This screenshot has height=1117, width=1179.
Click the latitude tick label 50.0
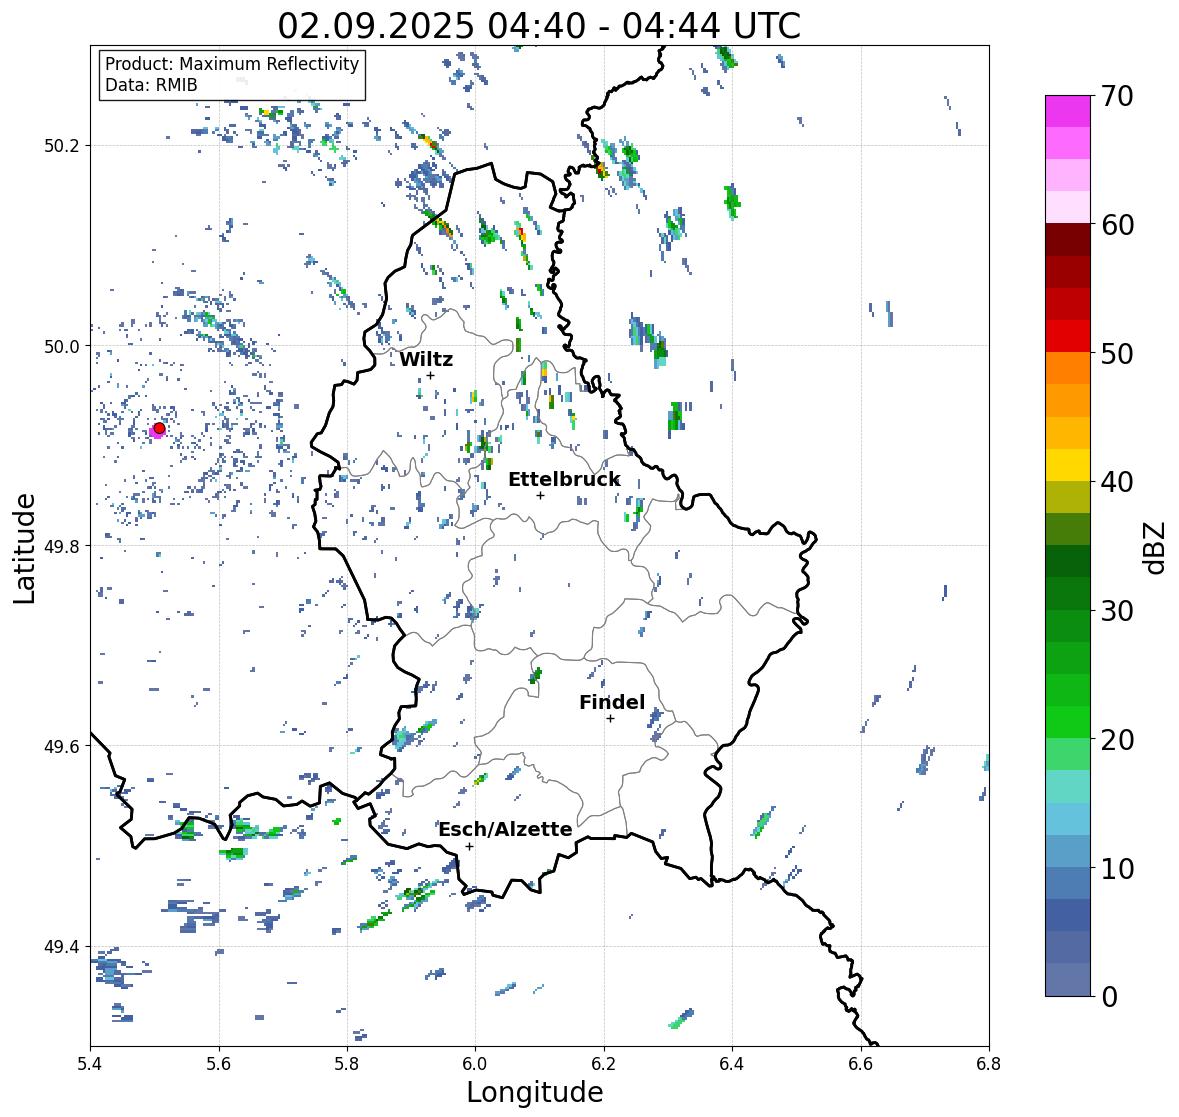[62, 347]
